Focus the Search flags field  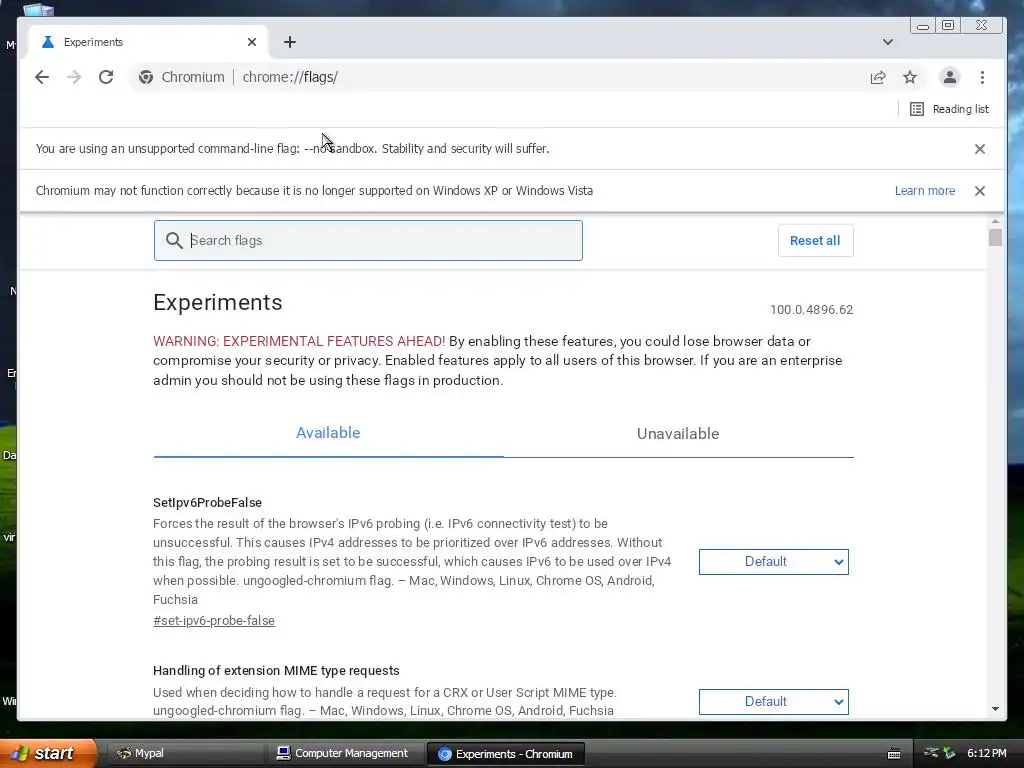(x=368, y=240)
